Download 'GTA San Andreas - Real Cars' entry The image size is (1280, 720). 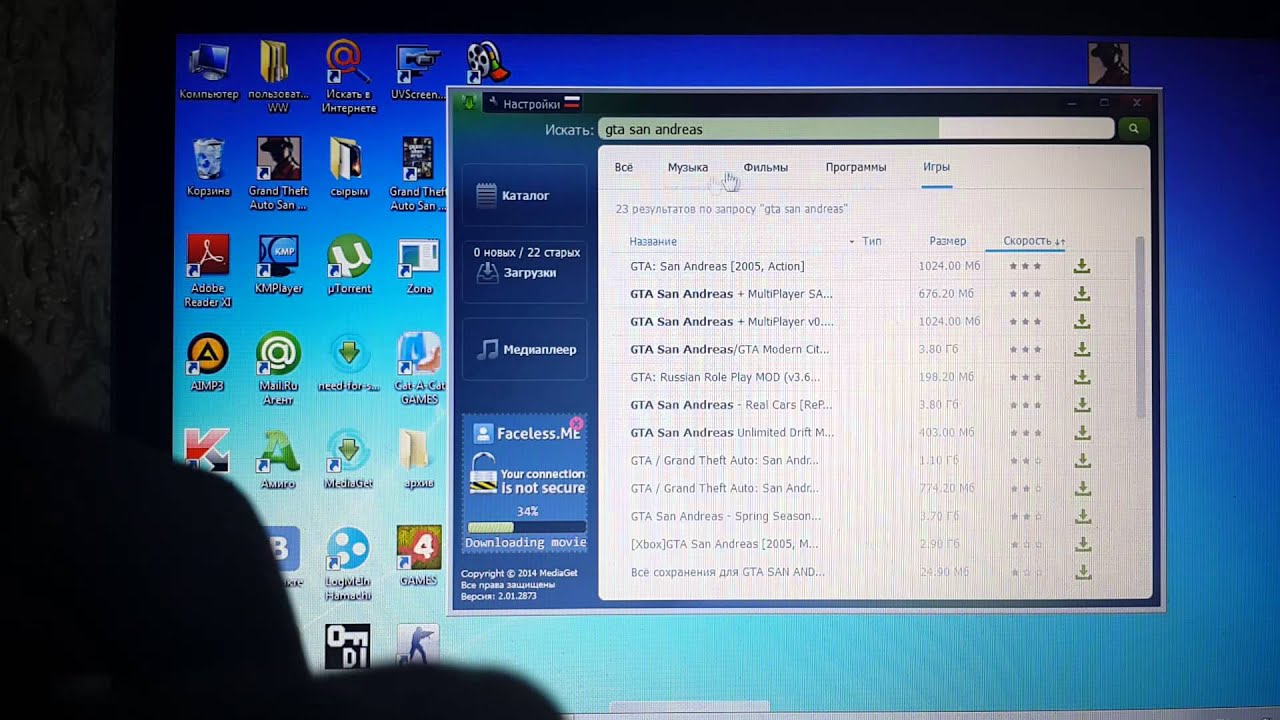tap(1082, 405)
